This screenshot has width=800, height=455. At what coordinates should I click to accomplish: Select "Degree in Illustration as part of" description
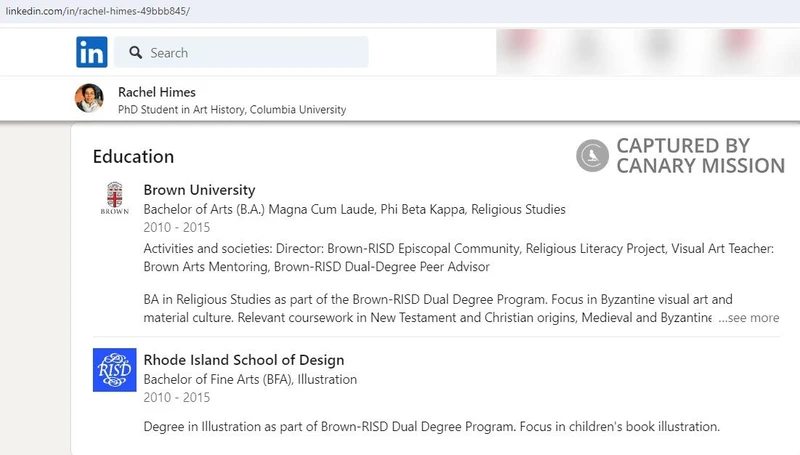point(432,426)
